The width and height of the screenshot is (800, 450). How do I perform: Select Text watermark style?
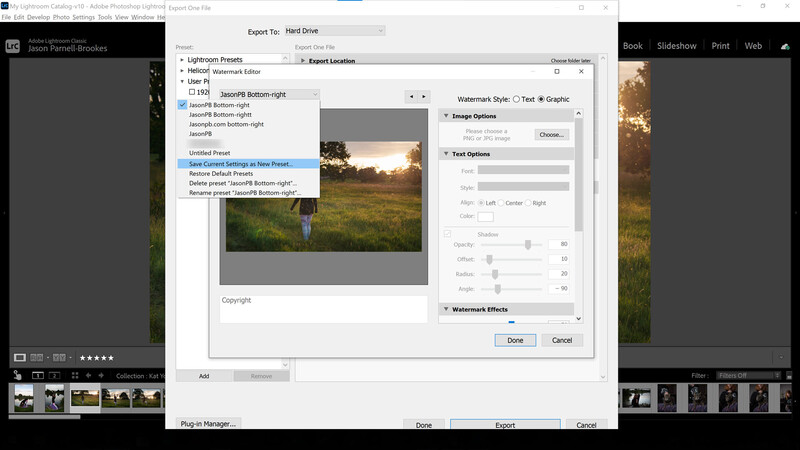tap(516, 99)
